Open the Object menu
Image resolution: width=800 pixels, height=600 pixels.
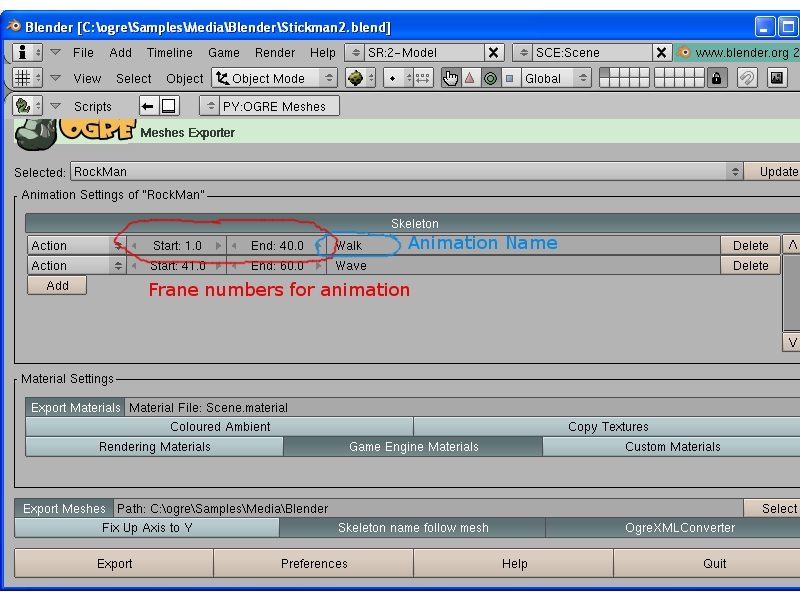[x=184, y=79]
